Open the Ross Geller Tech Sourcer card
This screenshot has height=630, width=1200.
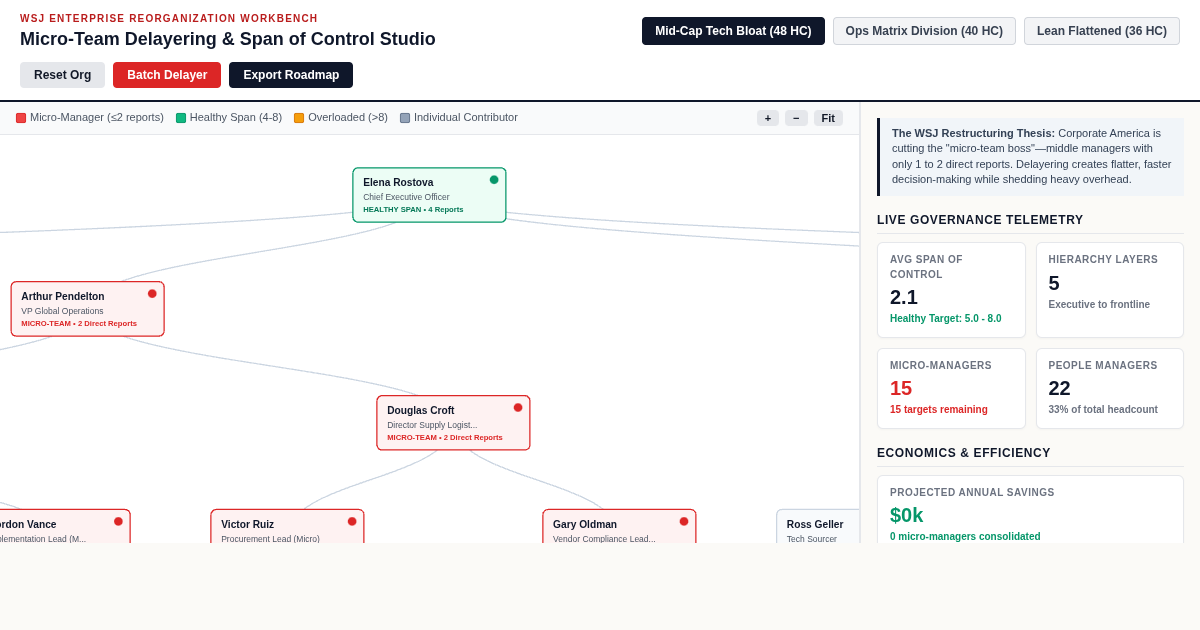pos(818,527)
